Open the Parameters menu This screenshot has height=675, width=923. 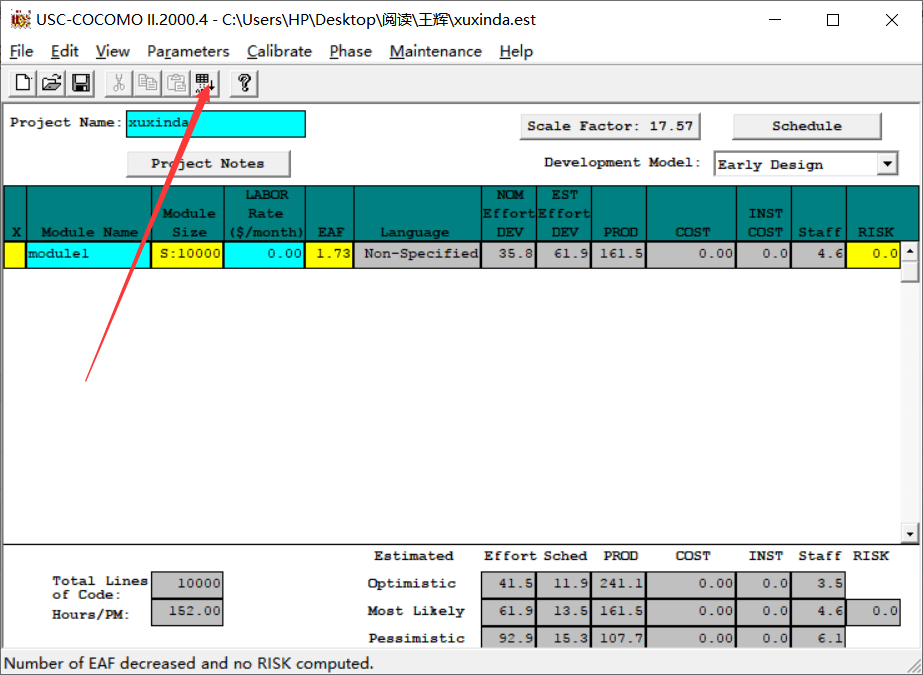188,51
